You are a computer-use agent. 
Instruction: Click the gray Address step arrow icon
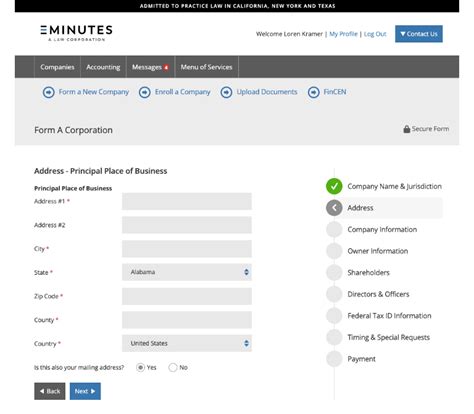coord(334,208)
